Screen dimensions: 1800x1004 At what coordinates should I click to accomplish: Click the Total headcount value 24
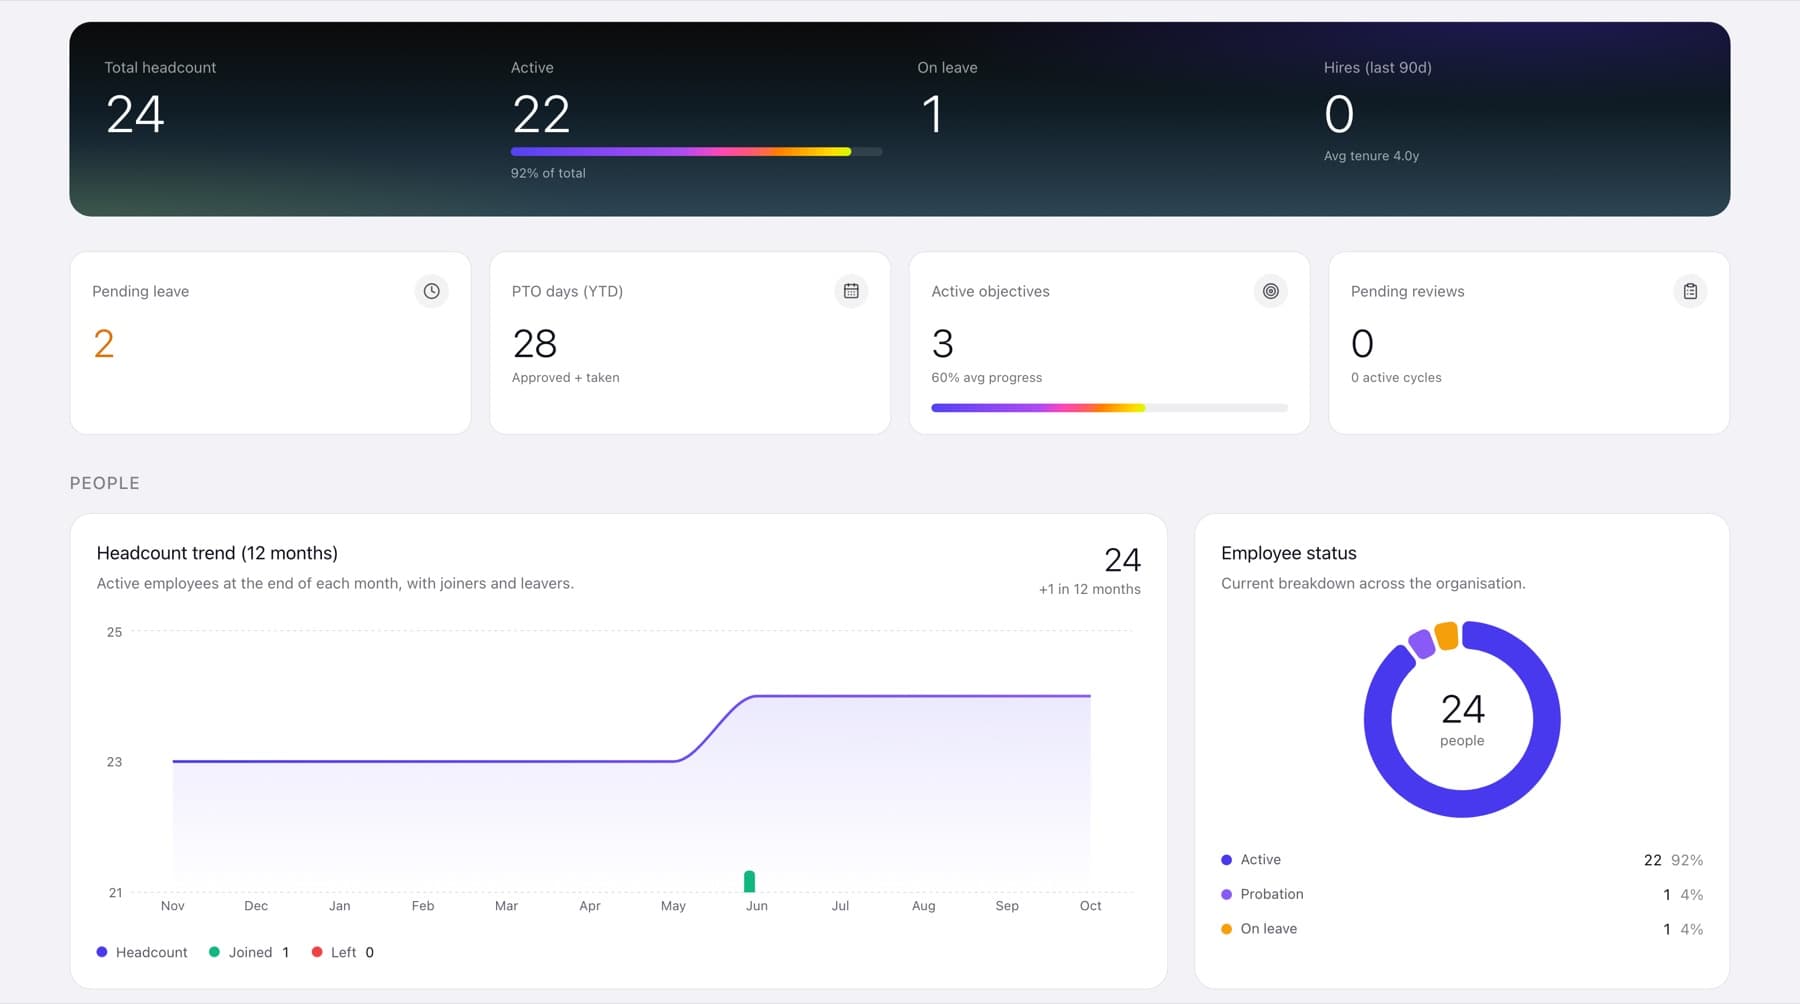(135, 114)
